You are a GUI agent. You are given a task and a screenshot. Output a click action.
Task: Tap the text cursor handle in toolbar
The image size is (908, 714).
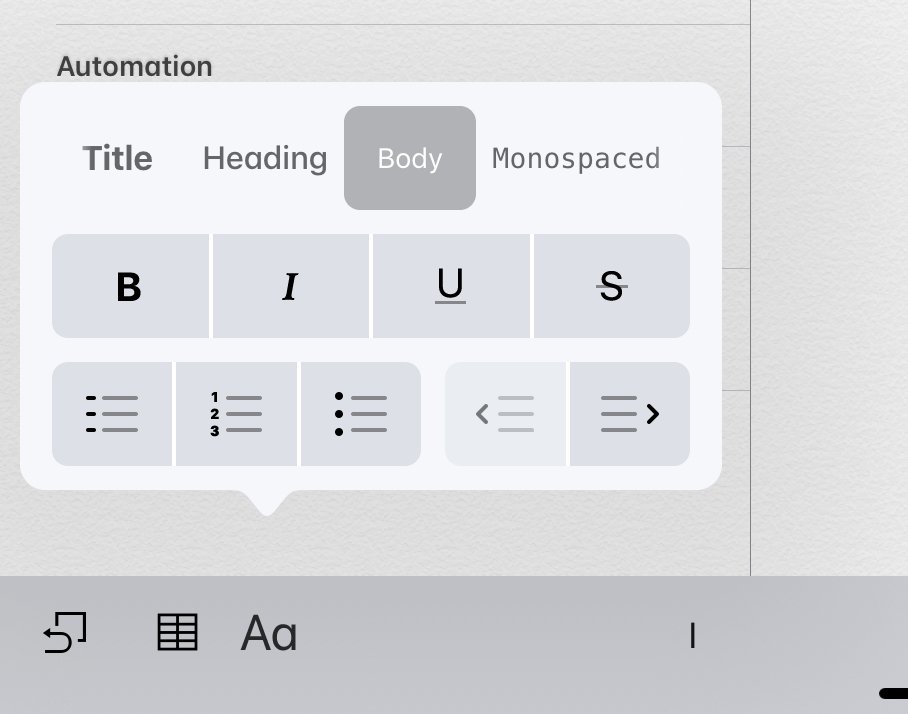tap(693, 635)
